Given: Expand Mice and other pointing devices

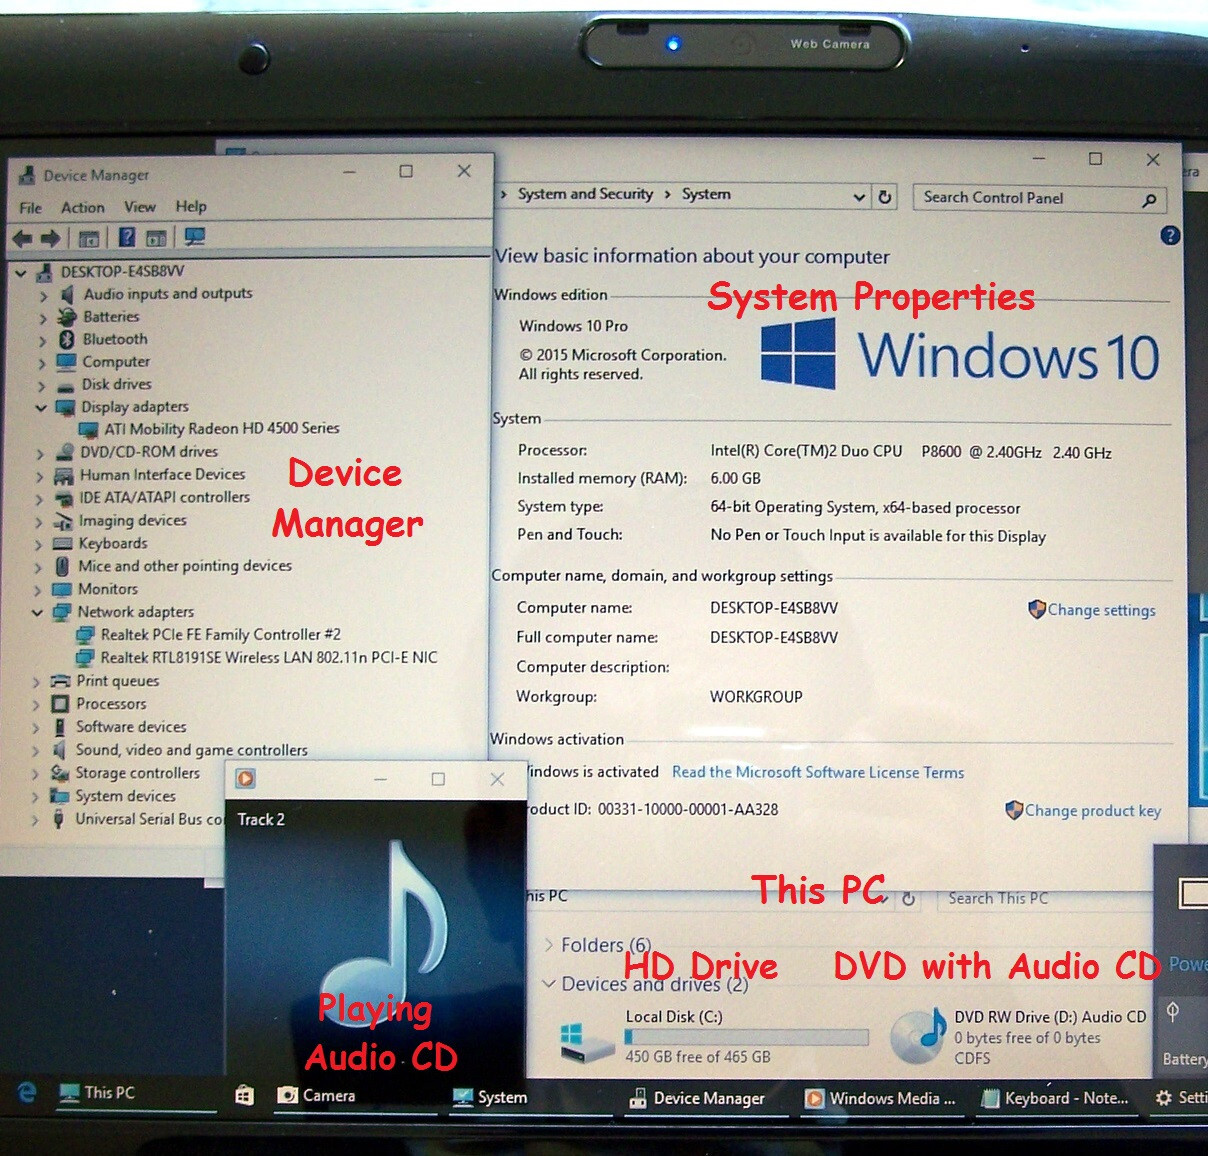Looking at the screenshot, I should click(39, 567).
